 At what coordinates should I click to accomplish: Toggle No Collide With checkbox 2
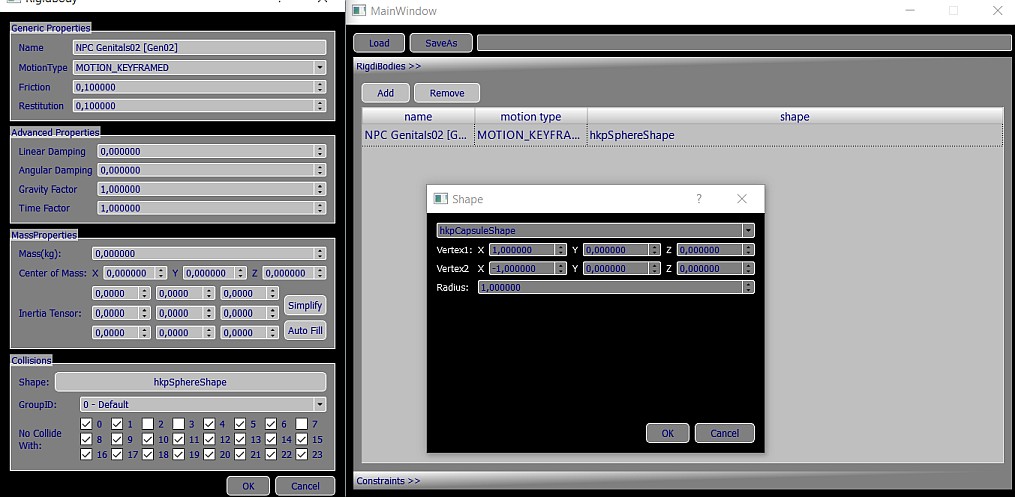148,424
